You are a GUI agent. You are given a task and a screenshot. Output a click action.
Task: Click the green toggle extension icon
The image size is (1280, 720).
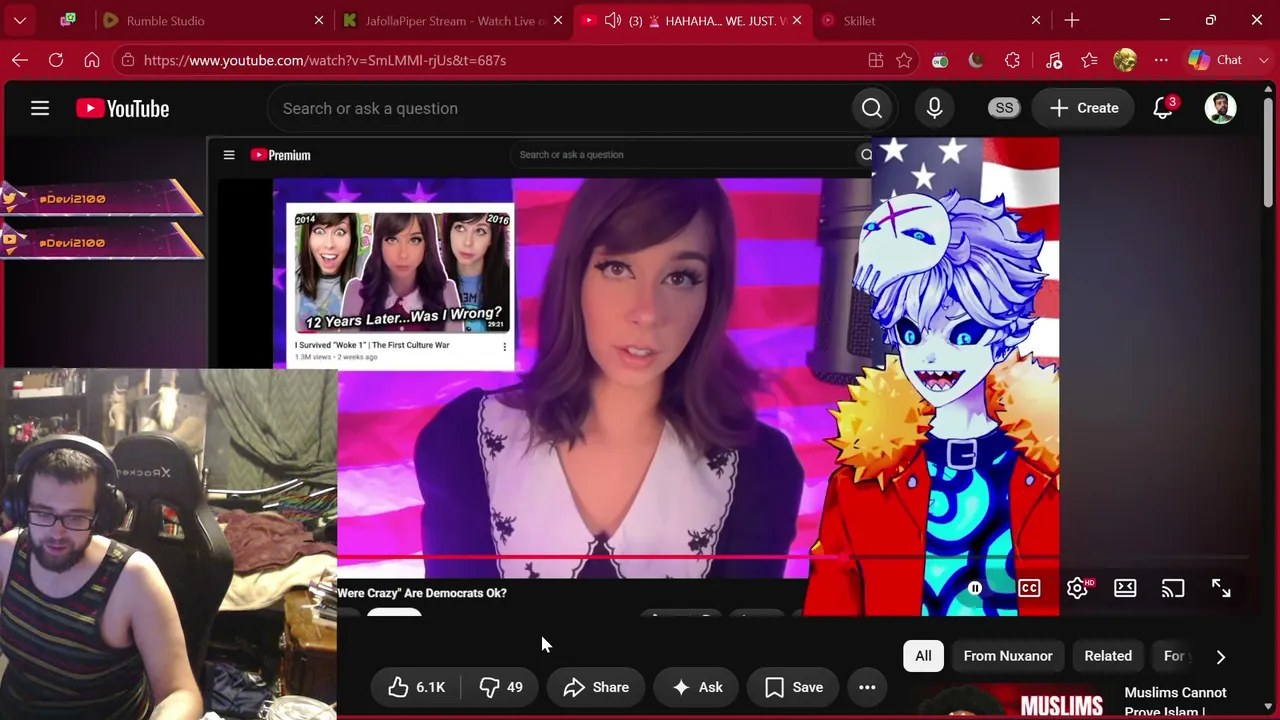[940, 60]
